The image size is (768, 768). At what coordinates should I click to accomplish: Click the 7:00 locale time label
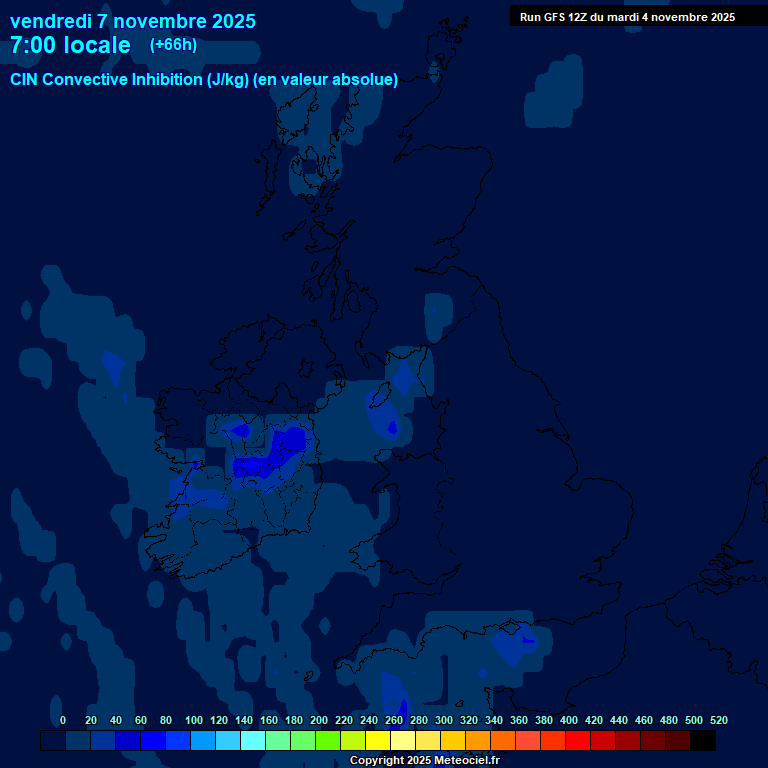point(70,46)
